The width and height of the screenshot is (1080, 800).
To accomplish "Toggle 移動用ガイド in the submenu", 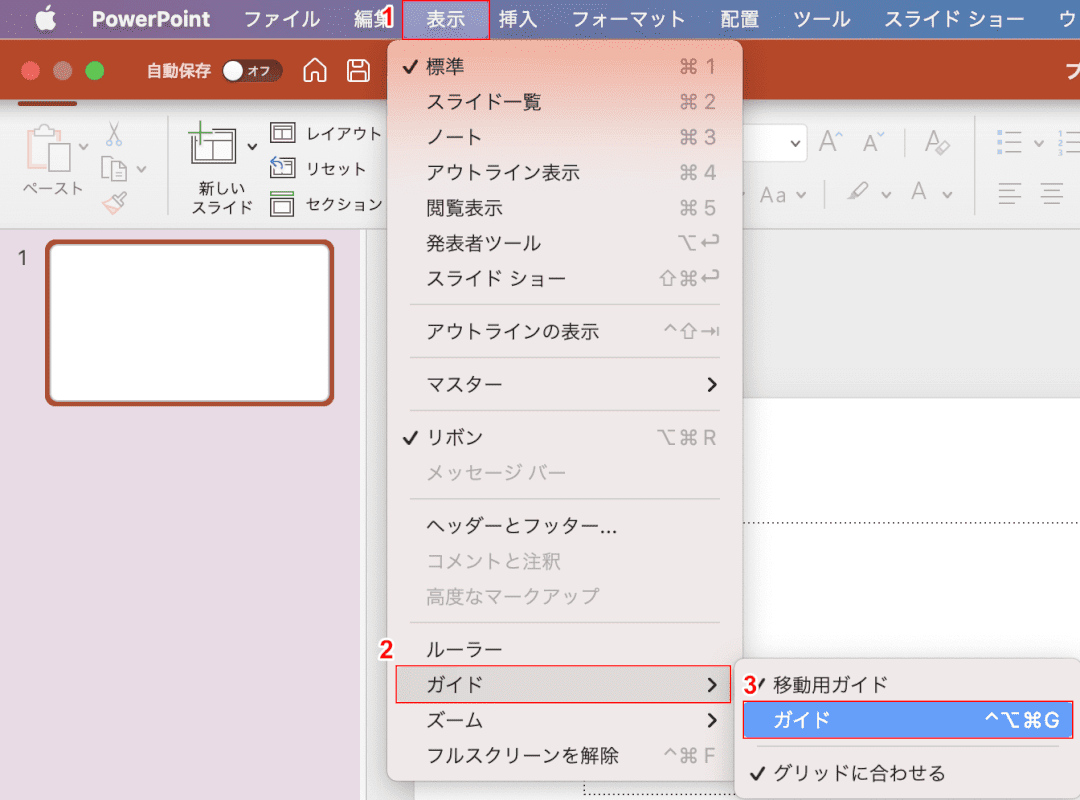I will [x=908, y=684].
